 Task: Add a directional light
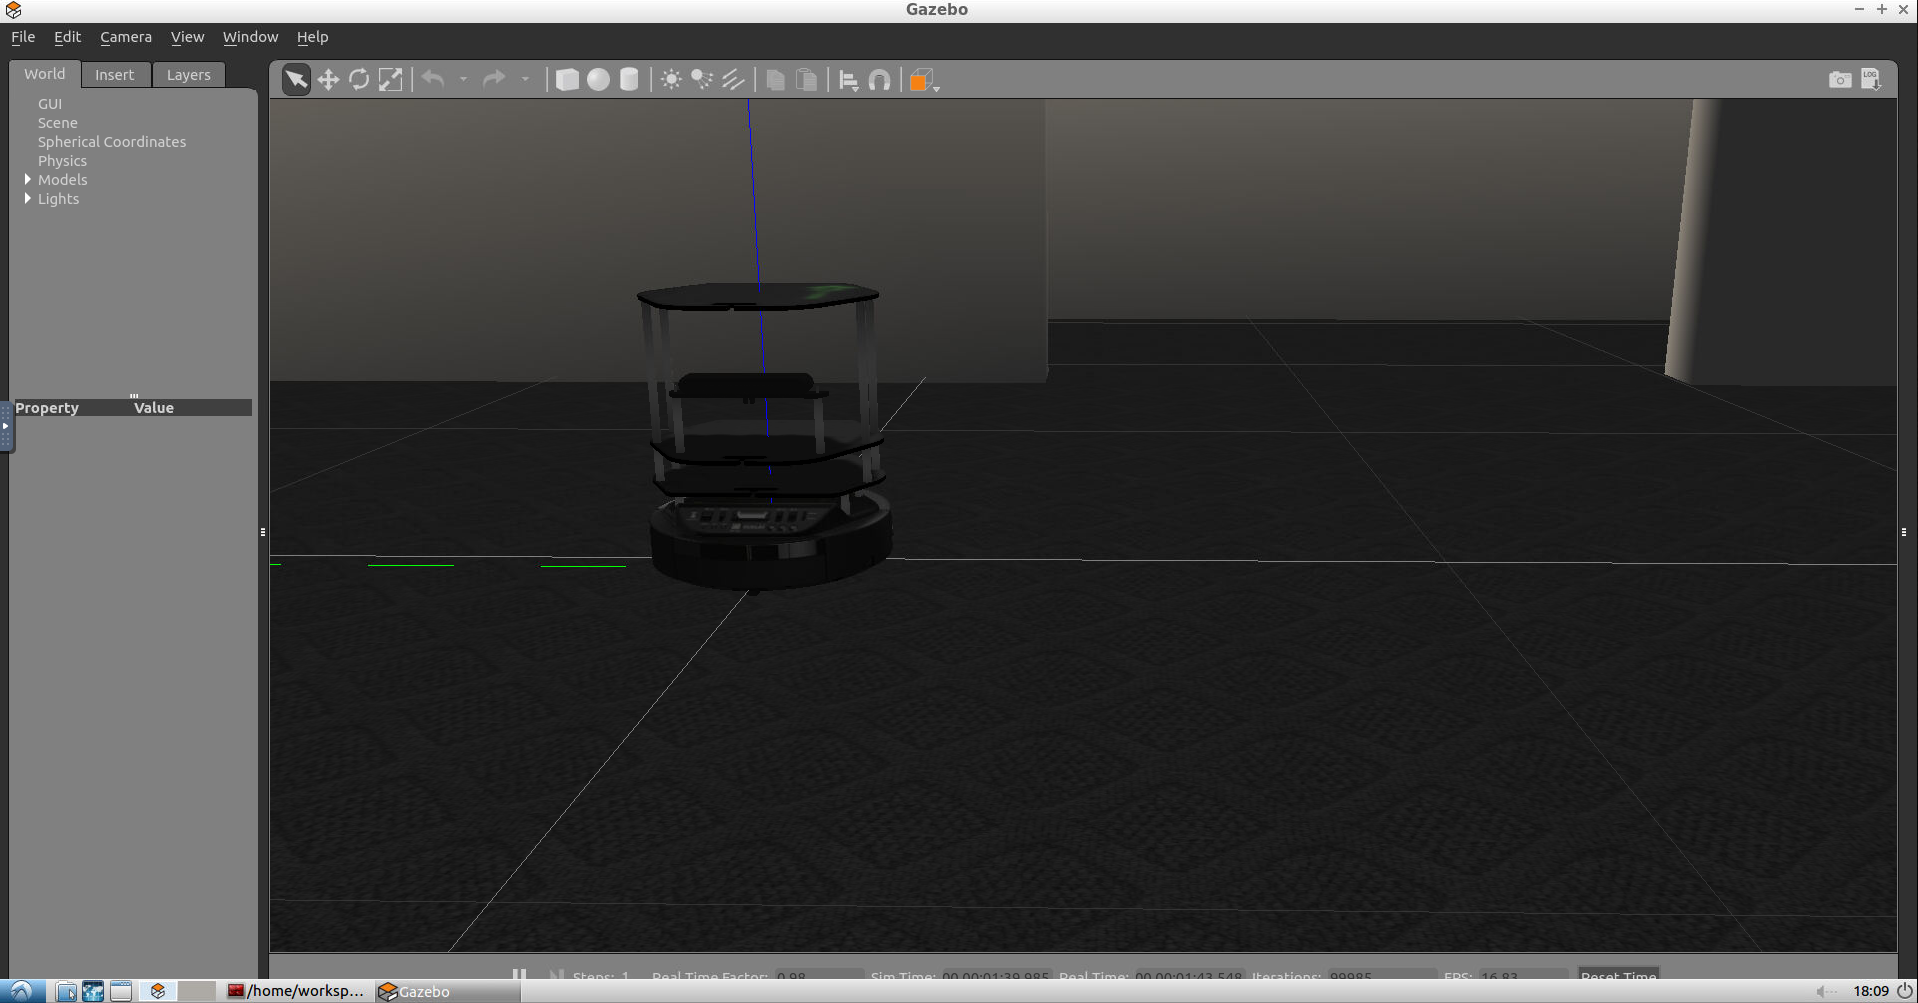[733, 79]
